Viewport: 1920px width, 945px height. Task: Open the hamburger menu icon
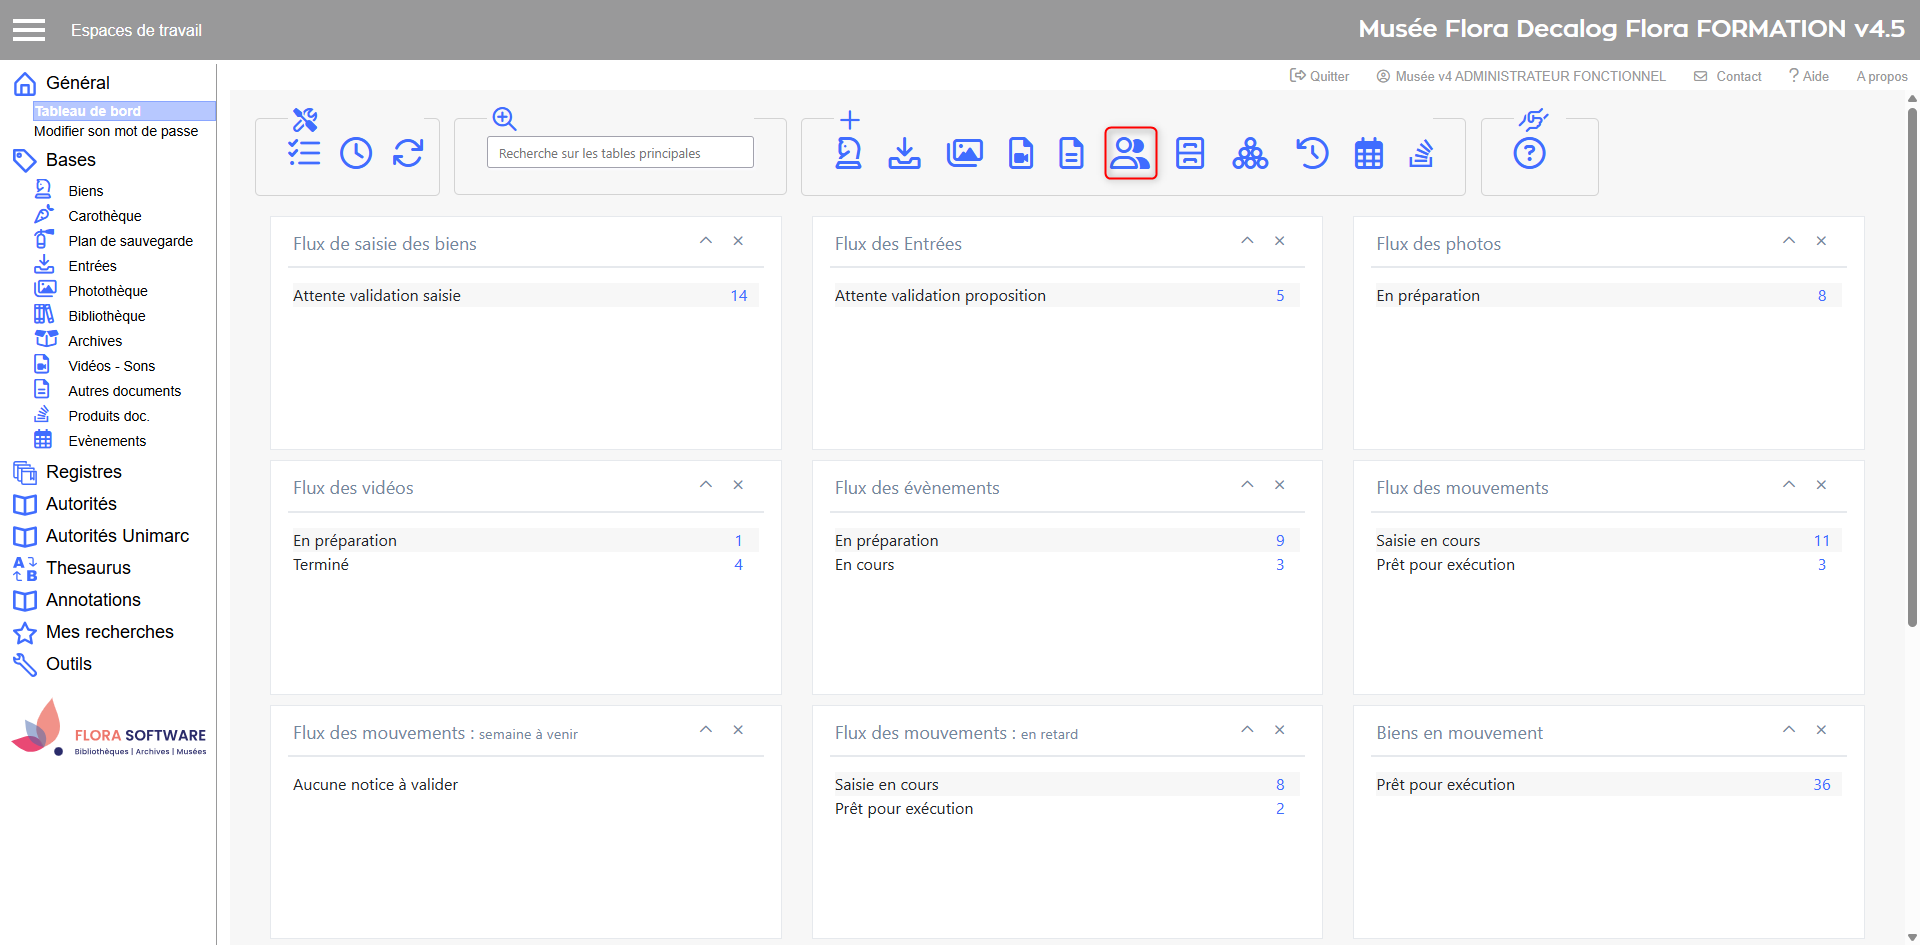coord(29,30)
